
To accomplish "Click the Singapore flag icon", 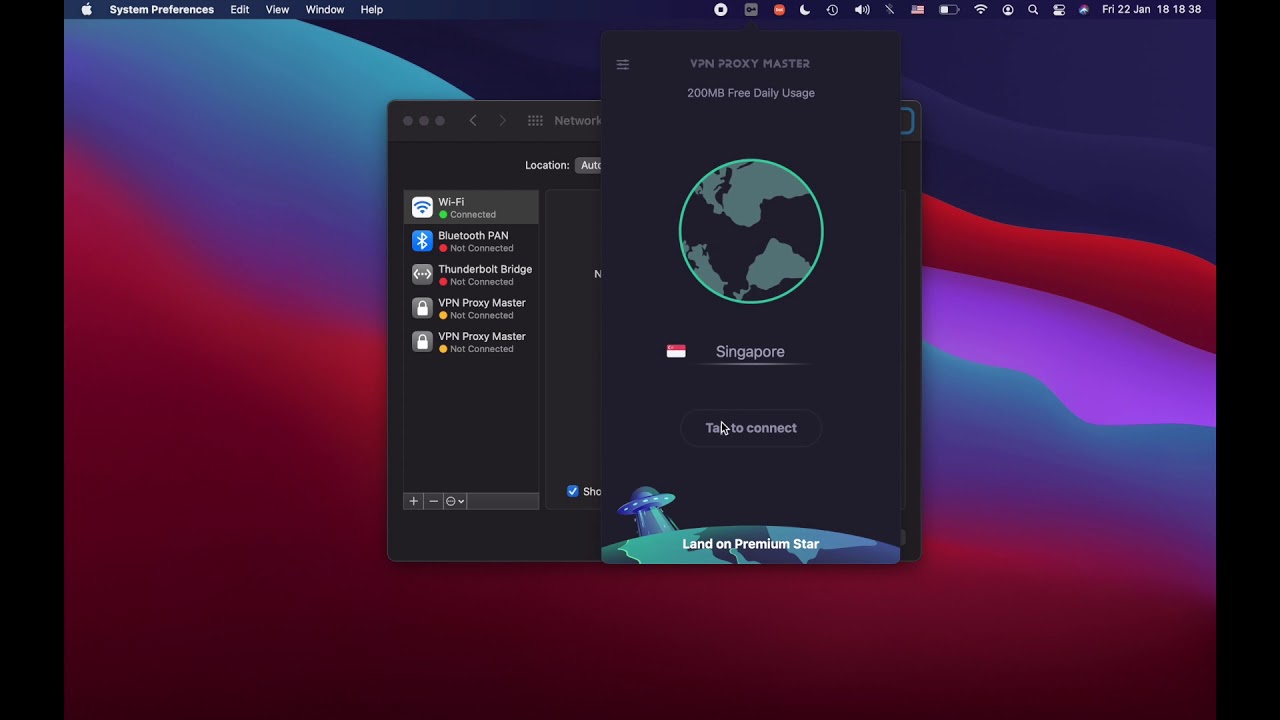I will [676, 352].
